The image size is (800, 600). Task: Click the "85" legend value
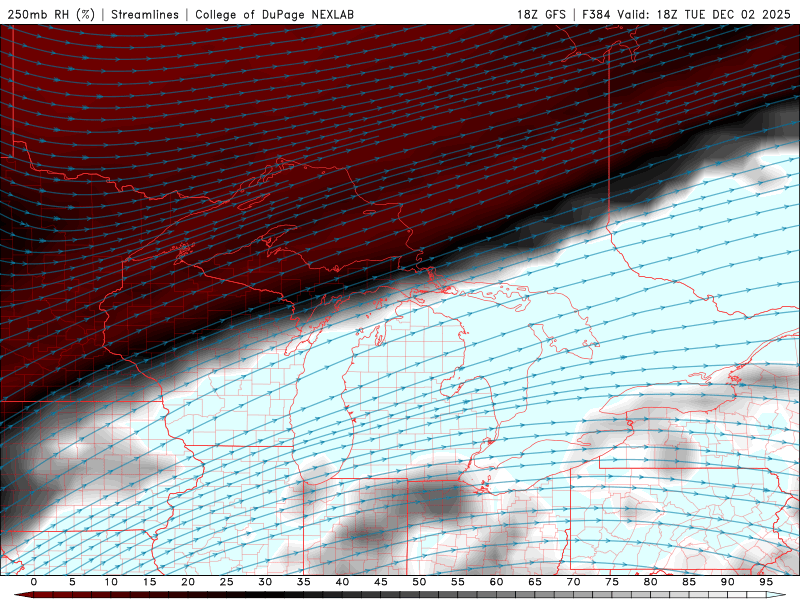(x=689, y=582)
